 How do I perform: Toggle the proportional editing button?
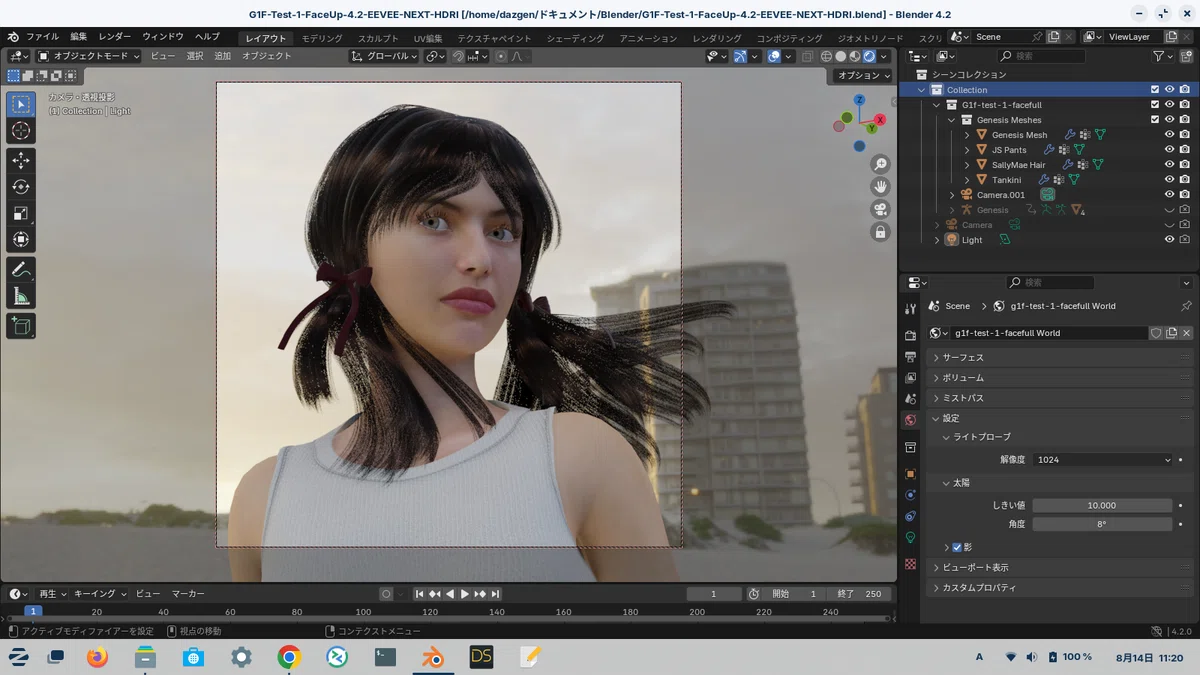coord(501,56)
